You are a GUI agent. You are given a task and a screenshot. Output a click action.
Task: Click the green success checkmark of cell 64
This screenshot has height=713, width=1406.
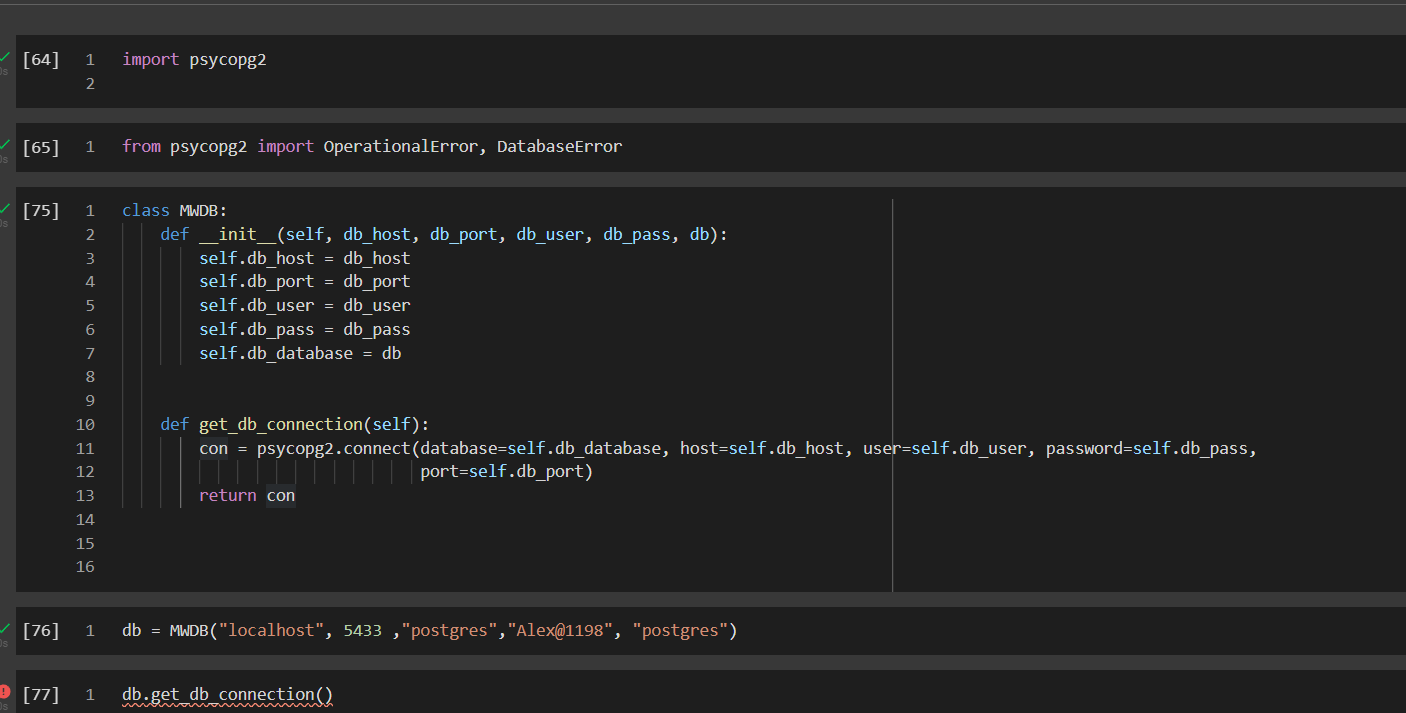pos(5,56)
